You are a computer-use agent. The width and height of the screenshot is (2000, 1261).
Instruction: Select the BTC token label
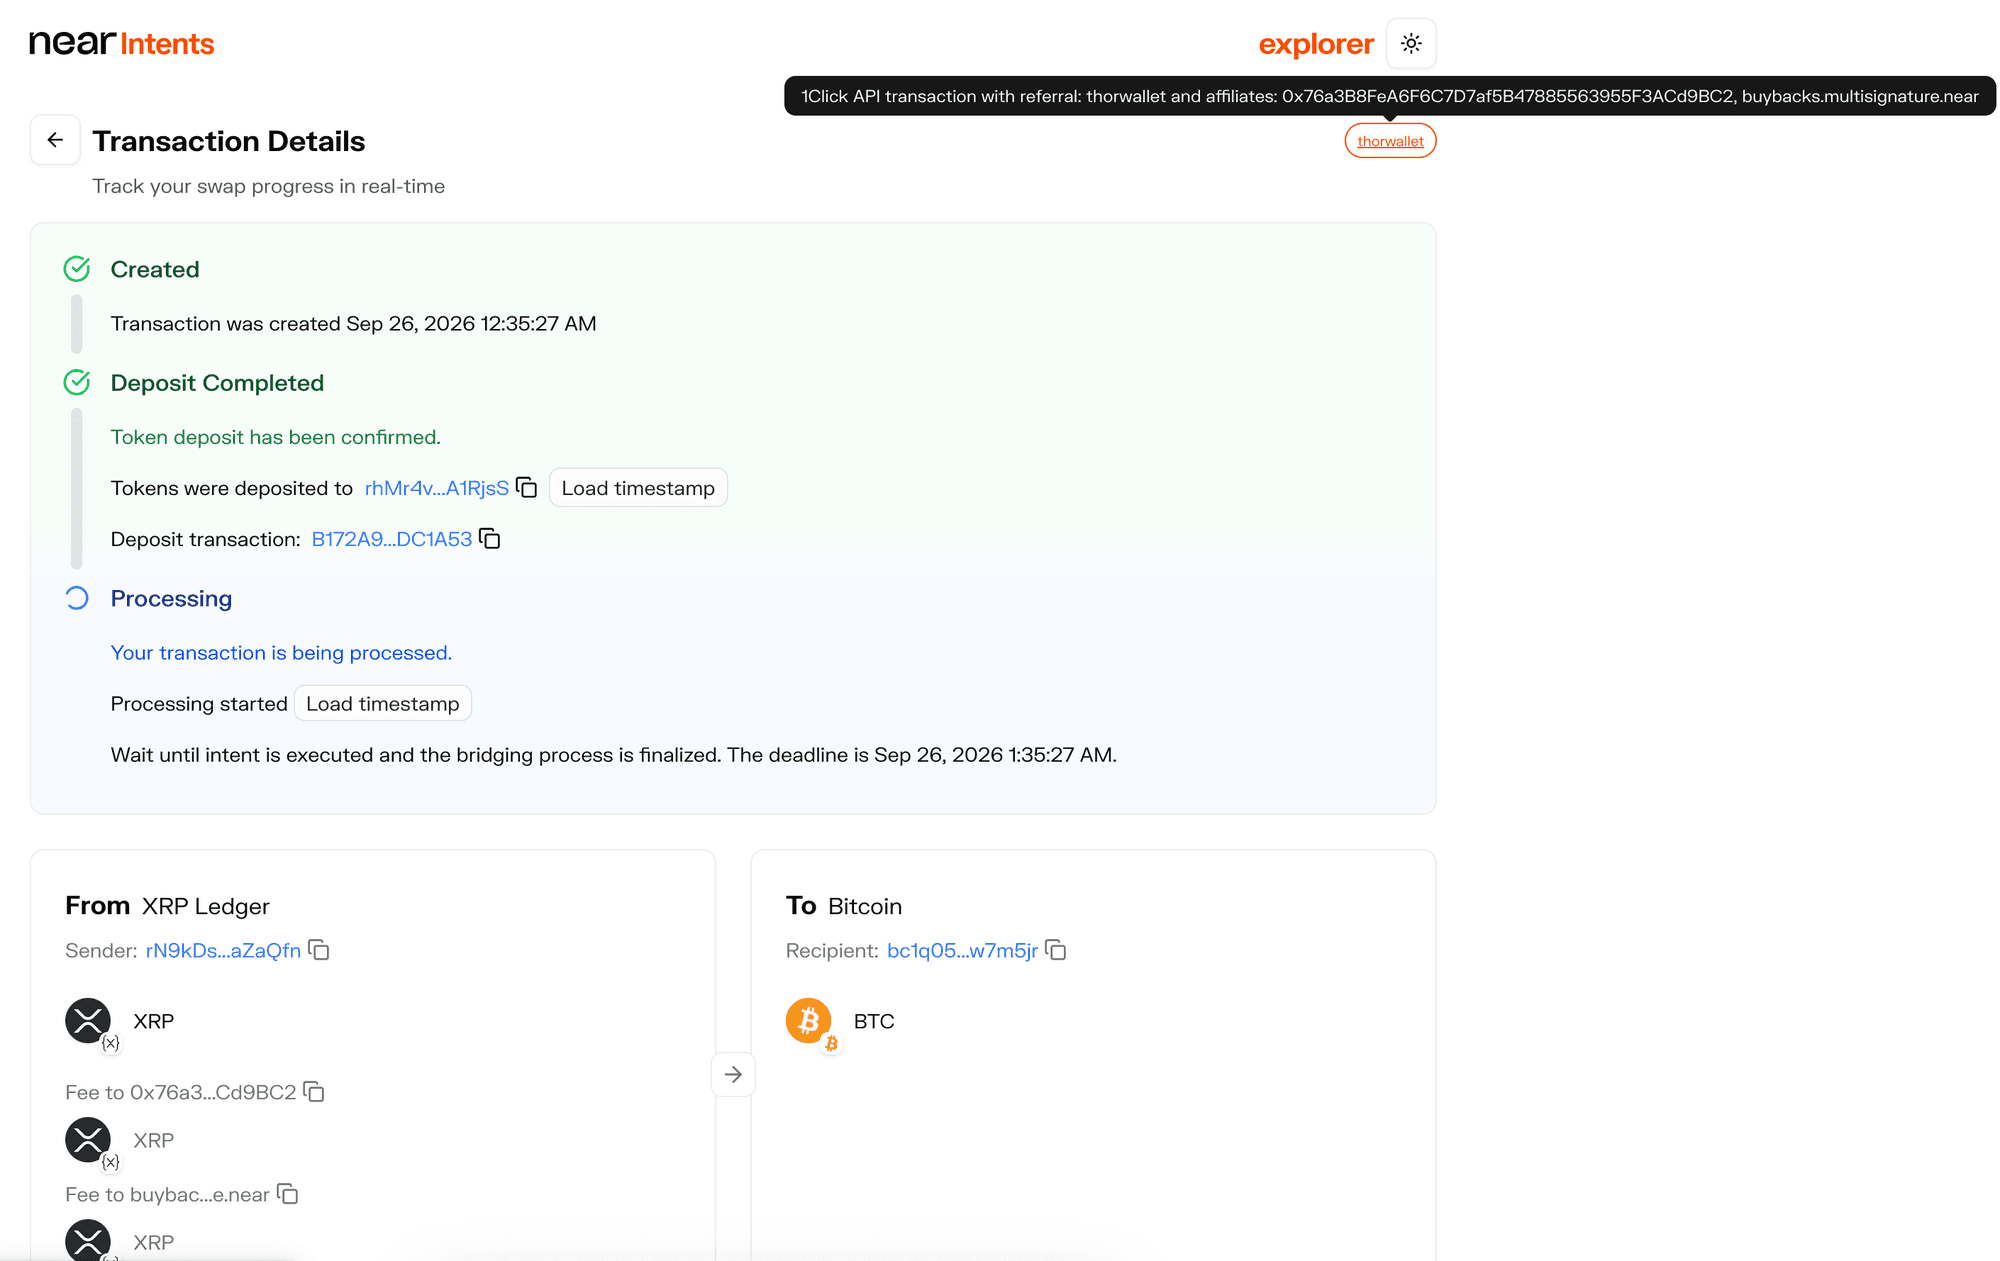coord(874,1021)
